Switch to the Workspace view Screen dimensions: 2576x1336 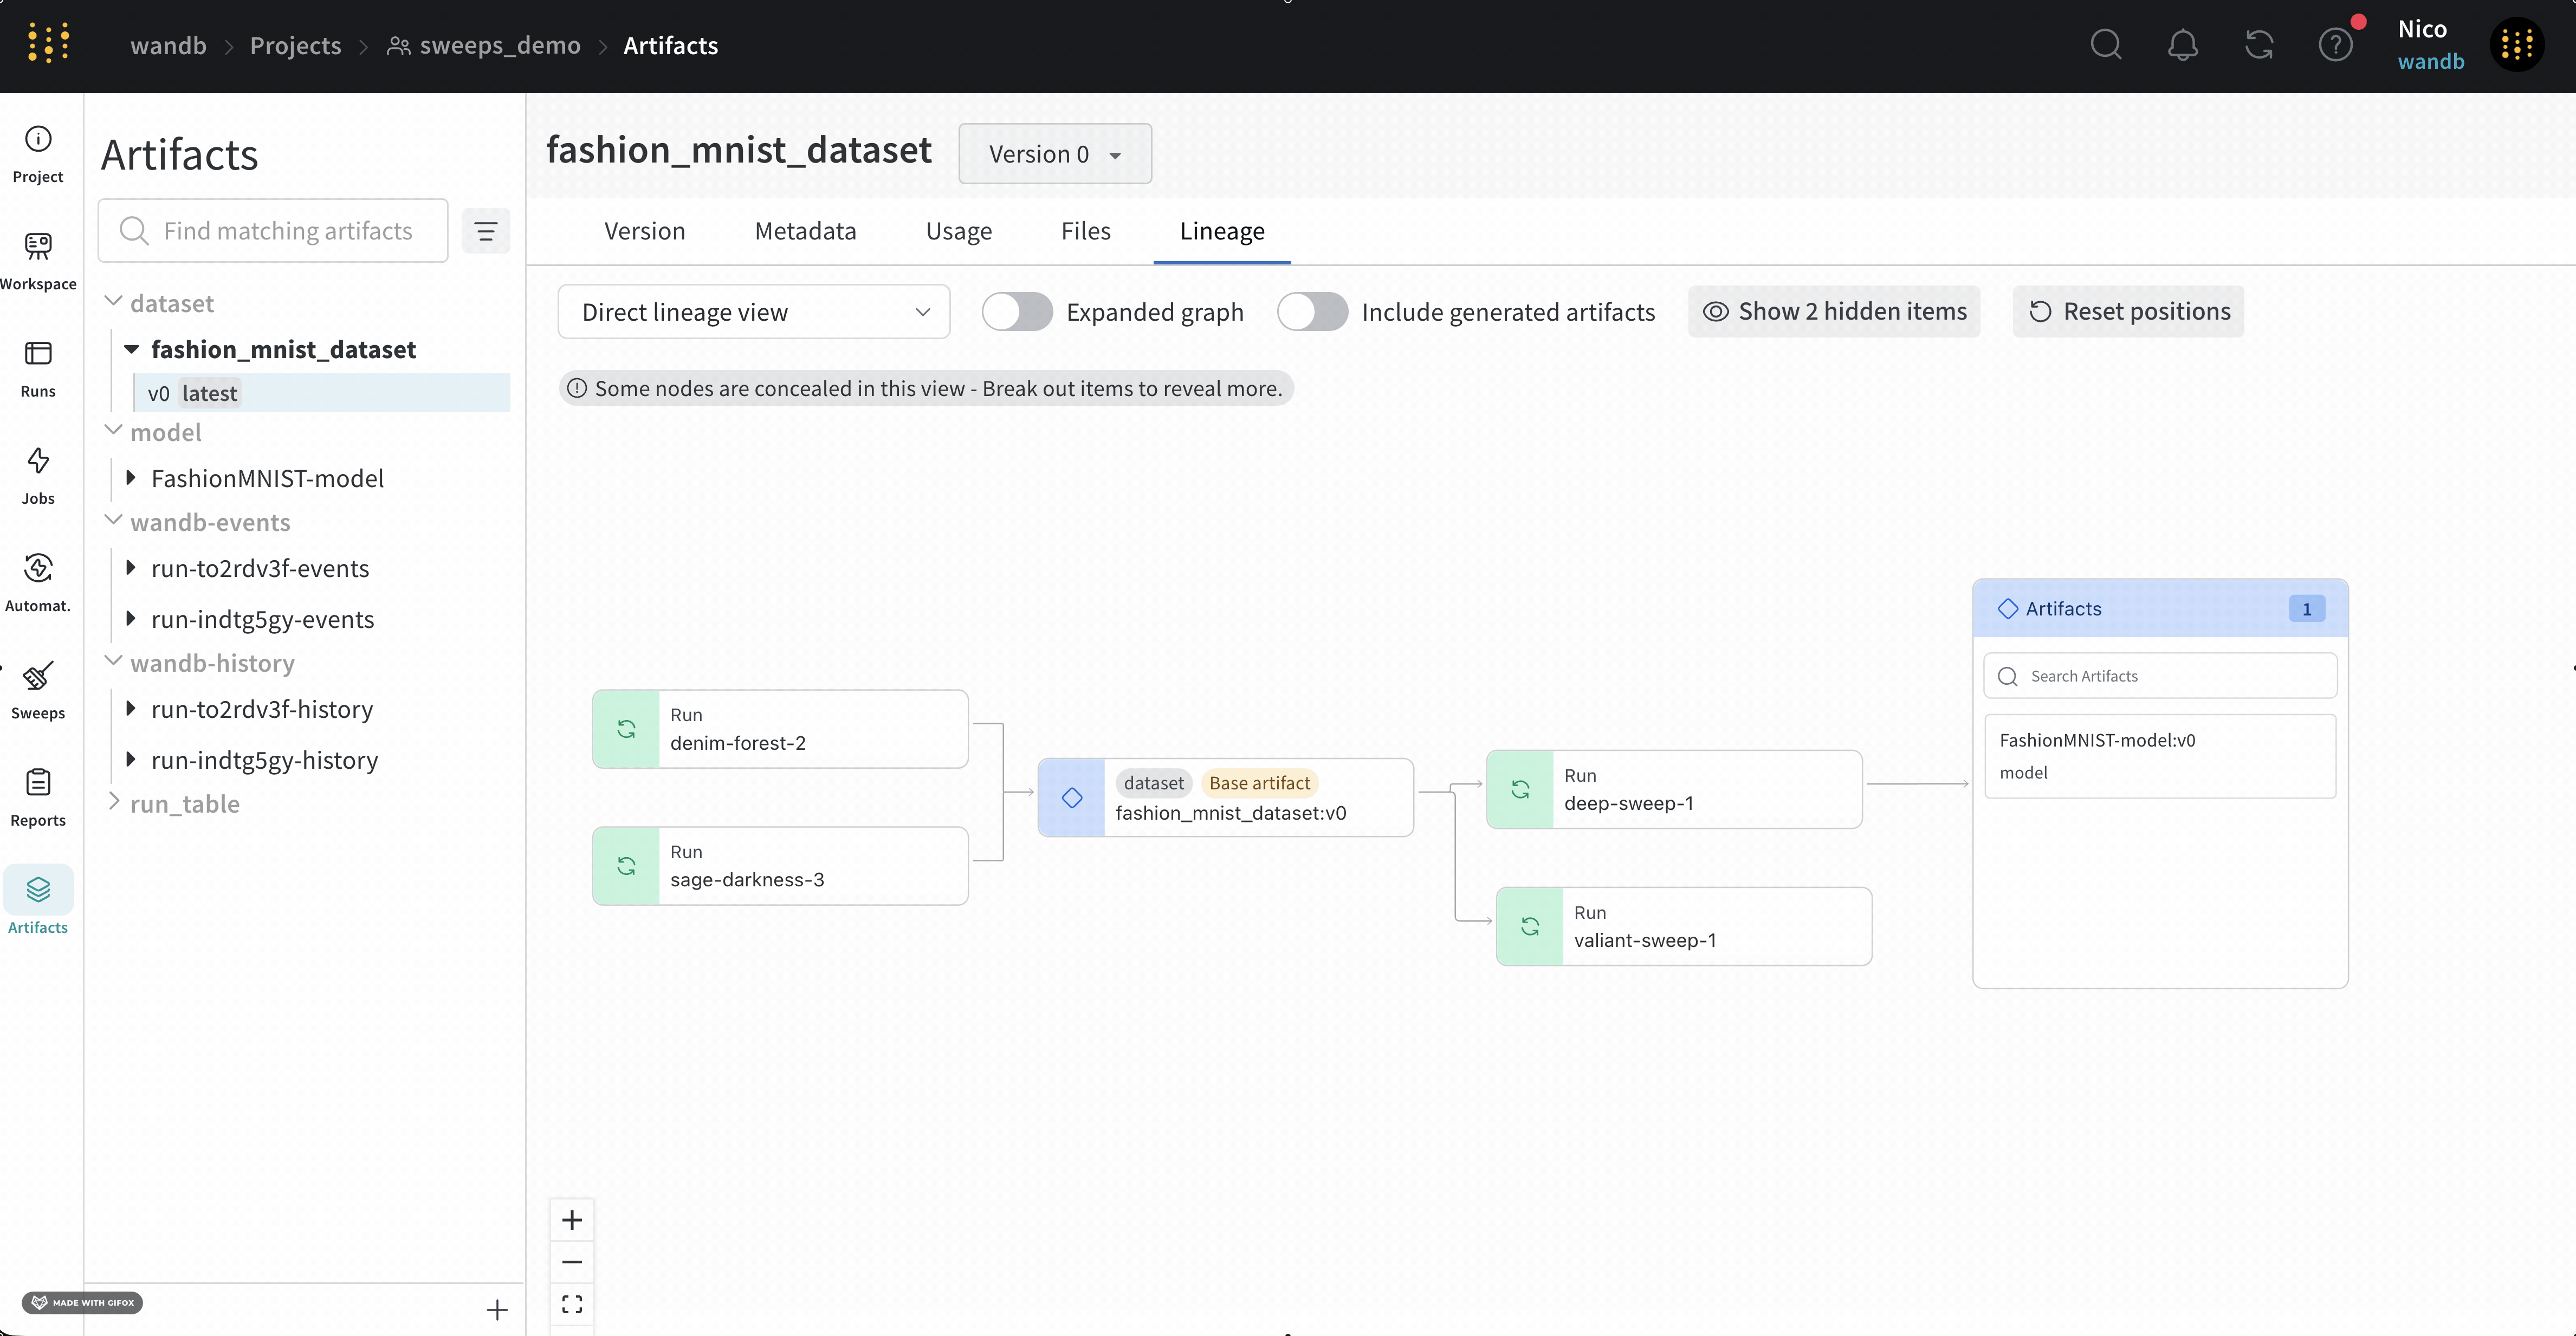[38, 260]
